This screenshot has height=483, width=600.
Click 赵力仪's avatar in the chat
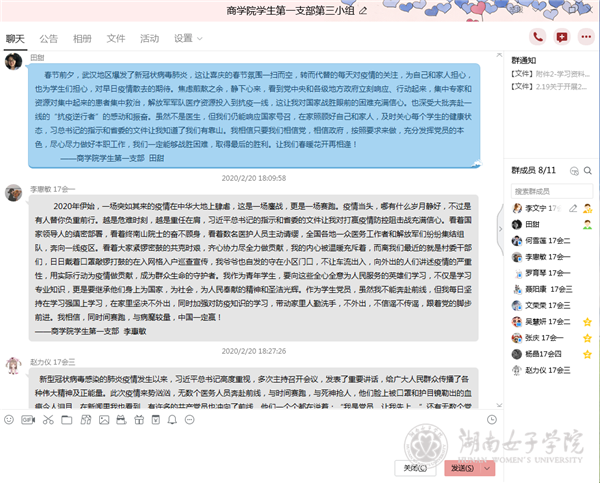(13, 366)
